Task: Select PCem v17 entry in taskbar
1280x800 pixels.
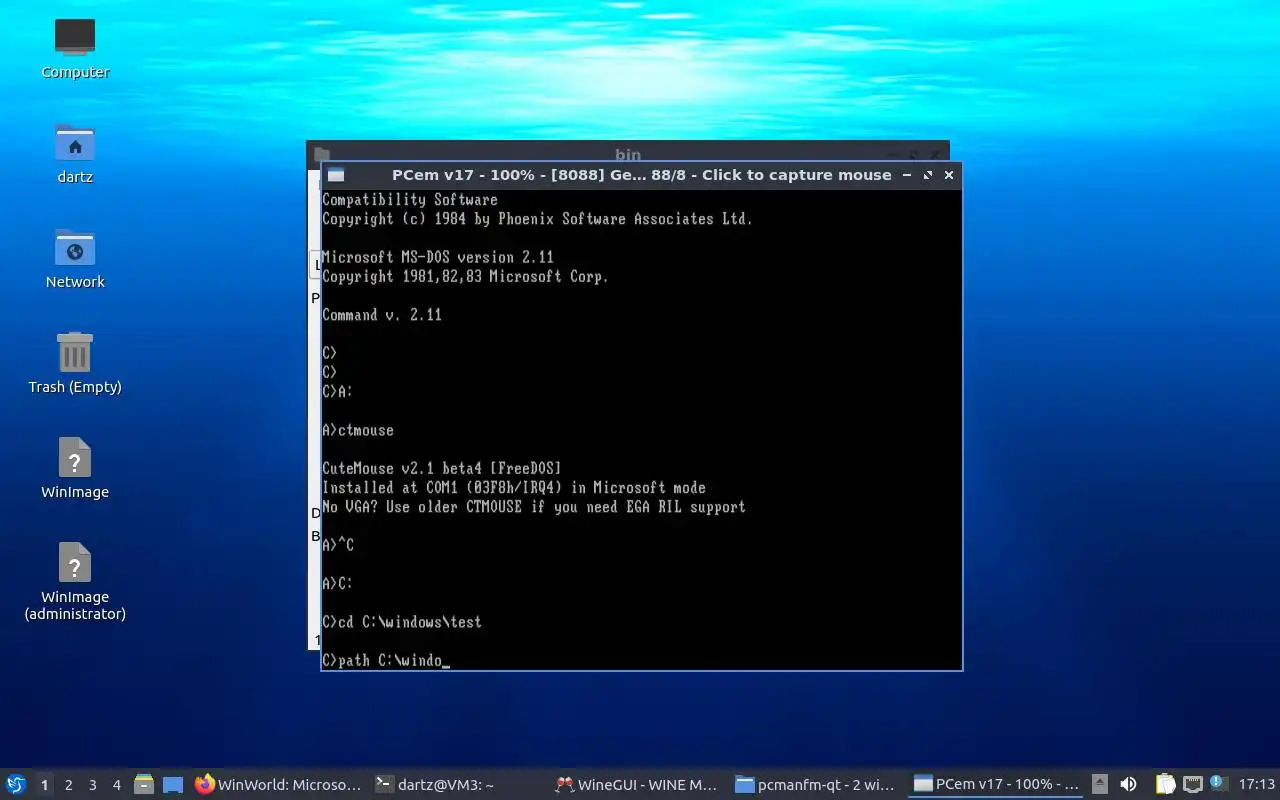Action: tap(996, 785)
